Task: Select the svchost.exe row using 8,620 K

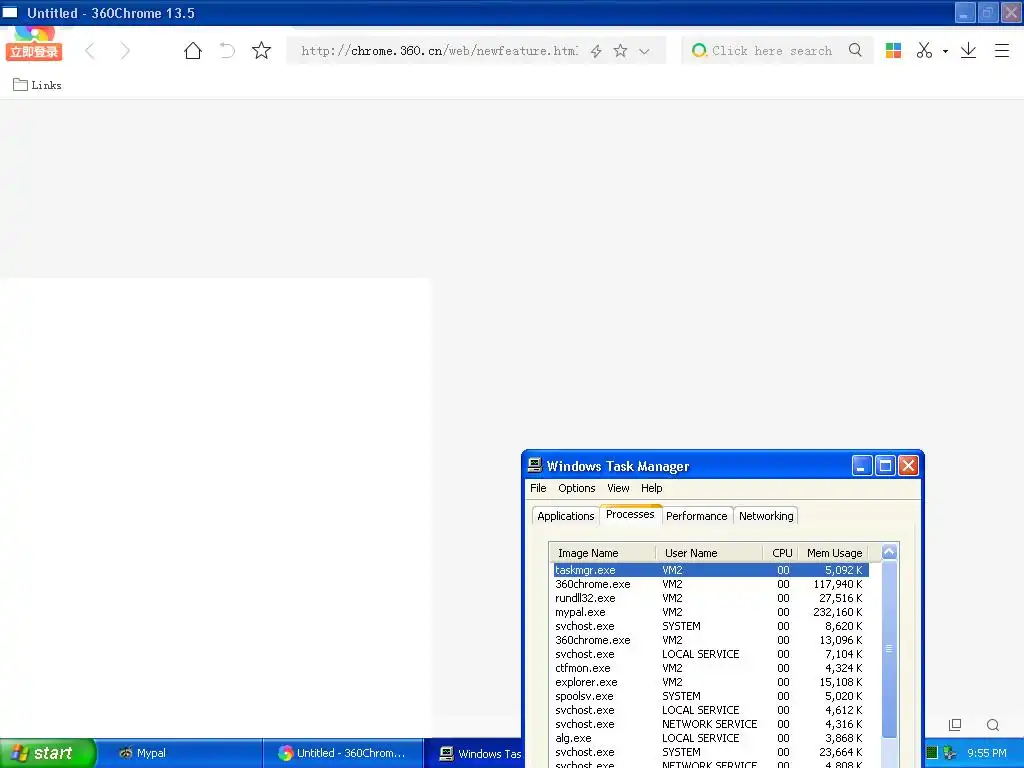Action: 711,626
